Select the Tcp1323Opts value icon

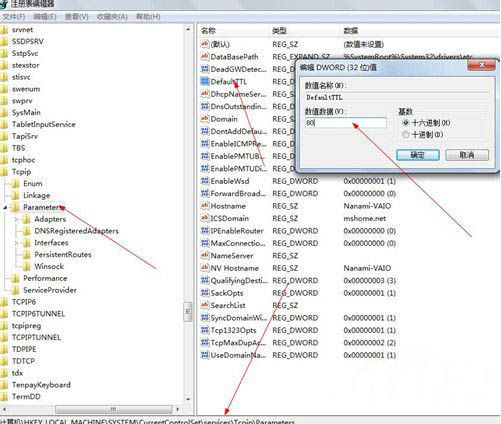pos(205,330)
